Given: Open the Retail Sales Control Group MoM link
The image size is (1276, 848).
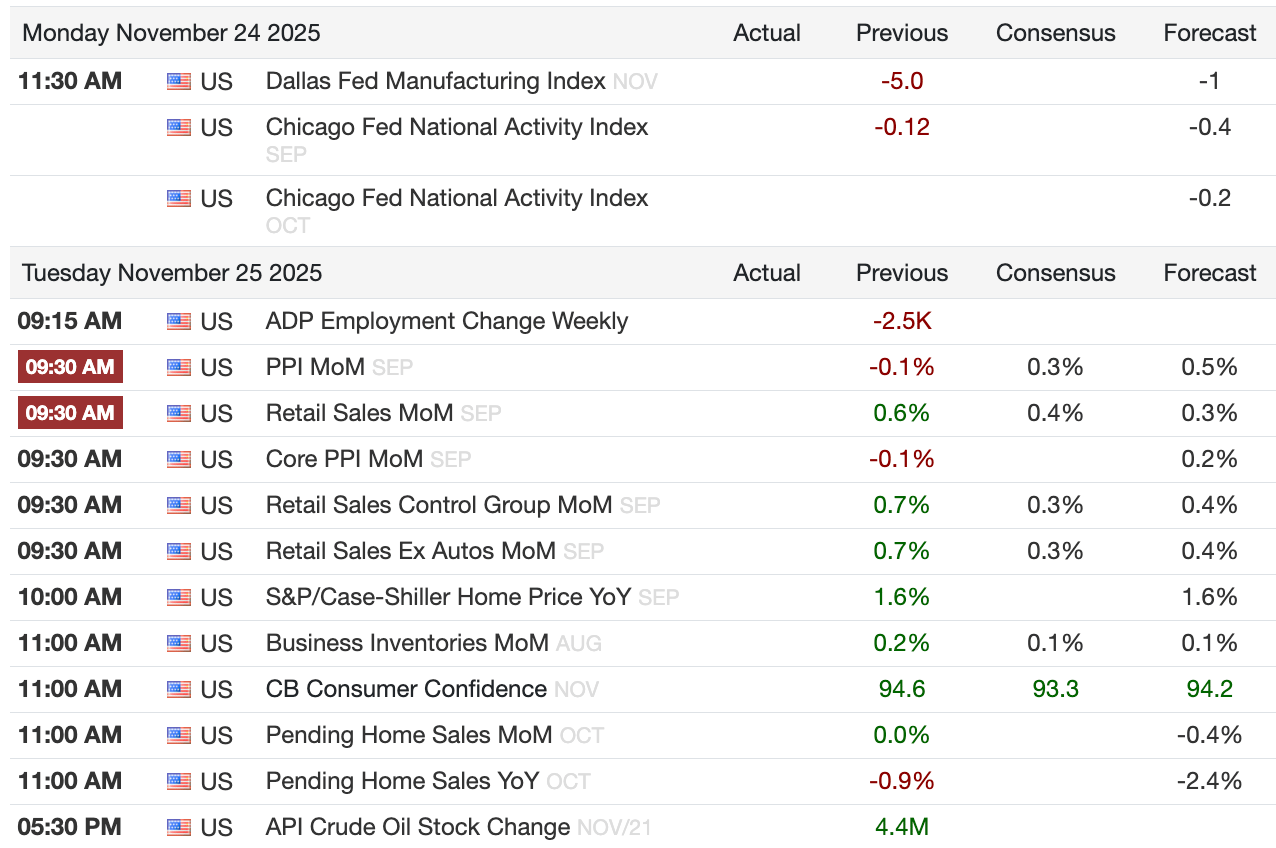Looking at the screenshot, I should point(439,505).
